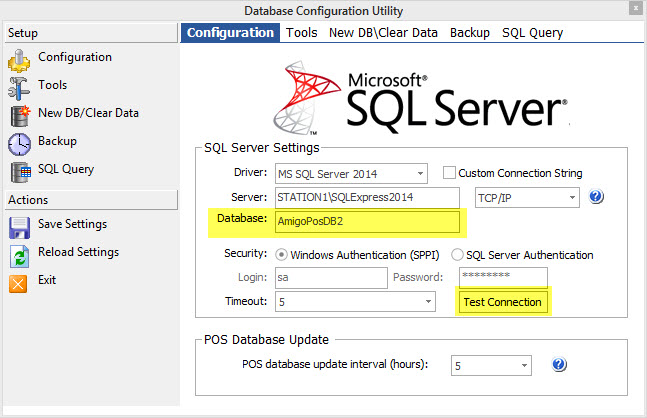Close the Database Configuration Utility window
Image resolution: width=647 pixels, height=418 pixels.
click(x=635, y=8)
